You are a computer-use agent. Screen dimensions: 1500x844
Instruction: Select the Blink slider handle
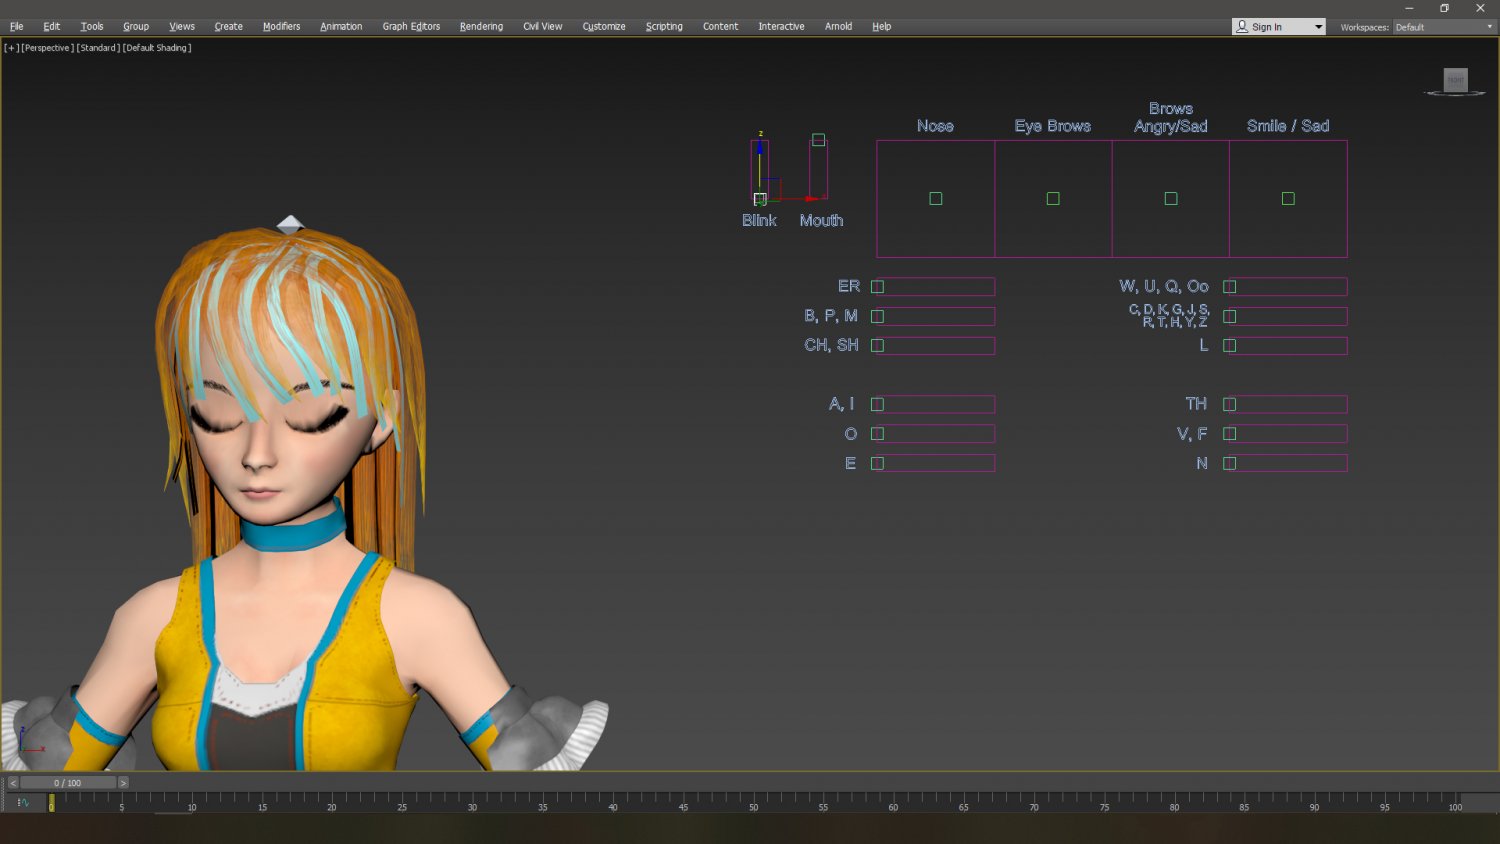pyautogui.click(x=760, y=199)
